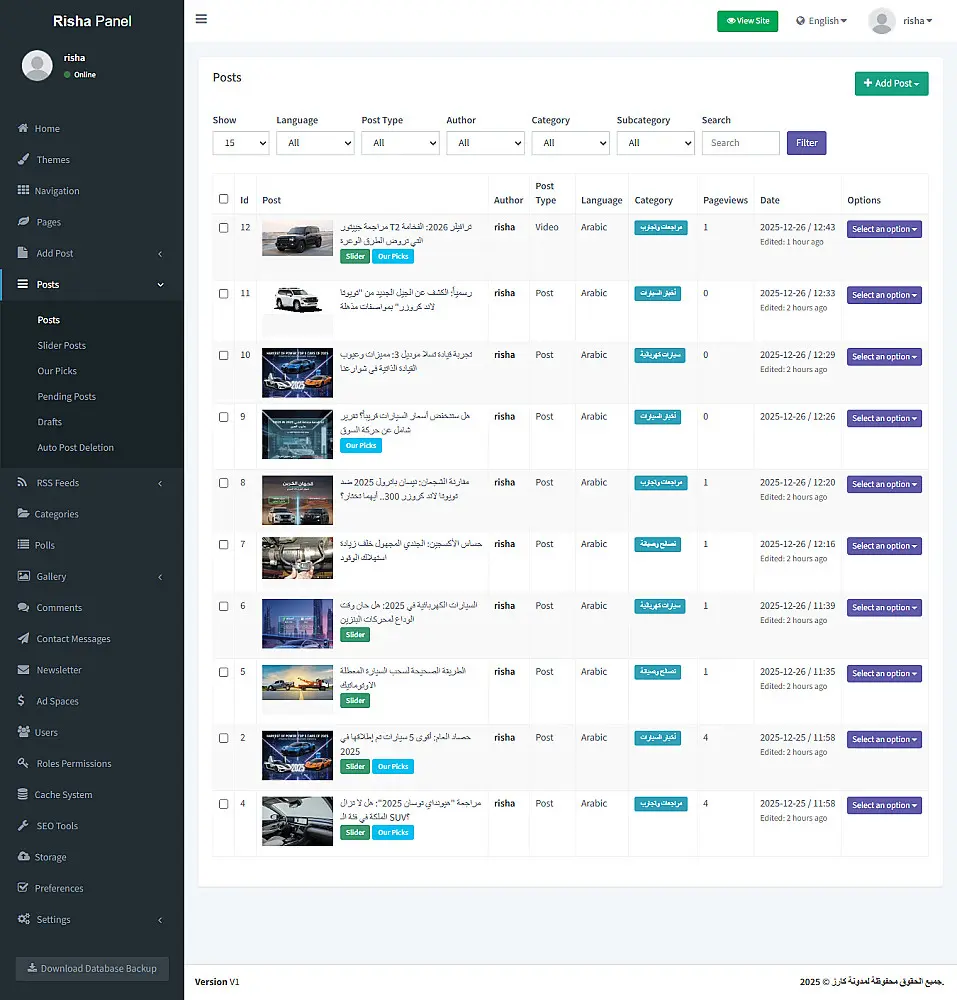Open the Add Post dropdown button
The height and width of the screenshot is (1000, 957).
pyautogui.click(x=891, y=84)
